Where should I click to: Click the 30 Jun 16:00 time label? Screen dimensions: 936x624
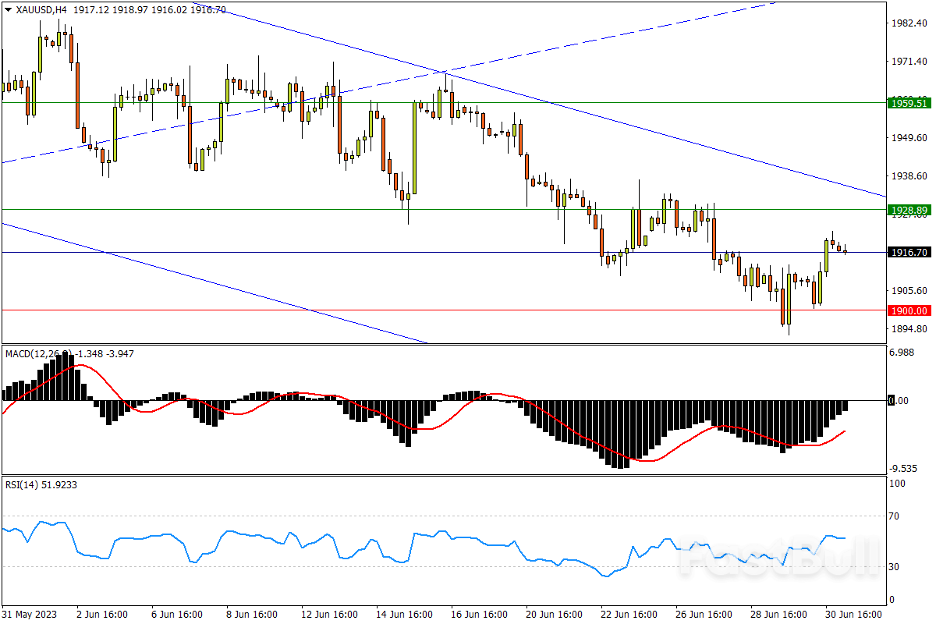[x=851, y=614]
